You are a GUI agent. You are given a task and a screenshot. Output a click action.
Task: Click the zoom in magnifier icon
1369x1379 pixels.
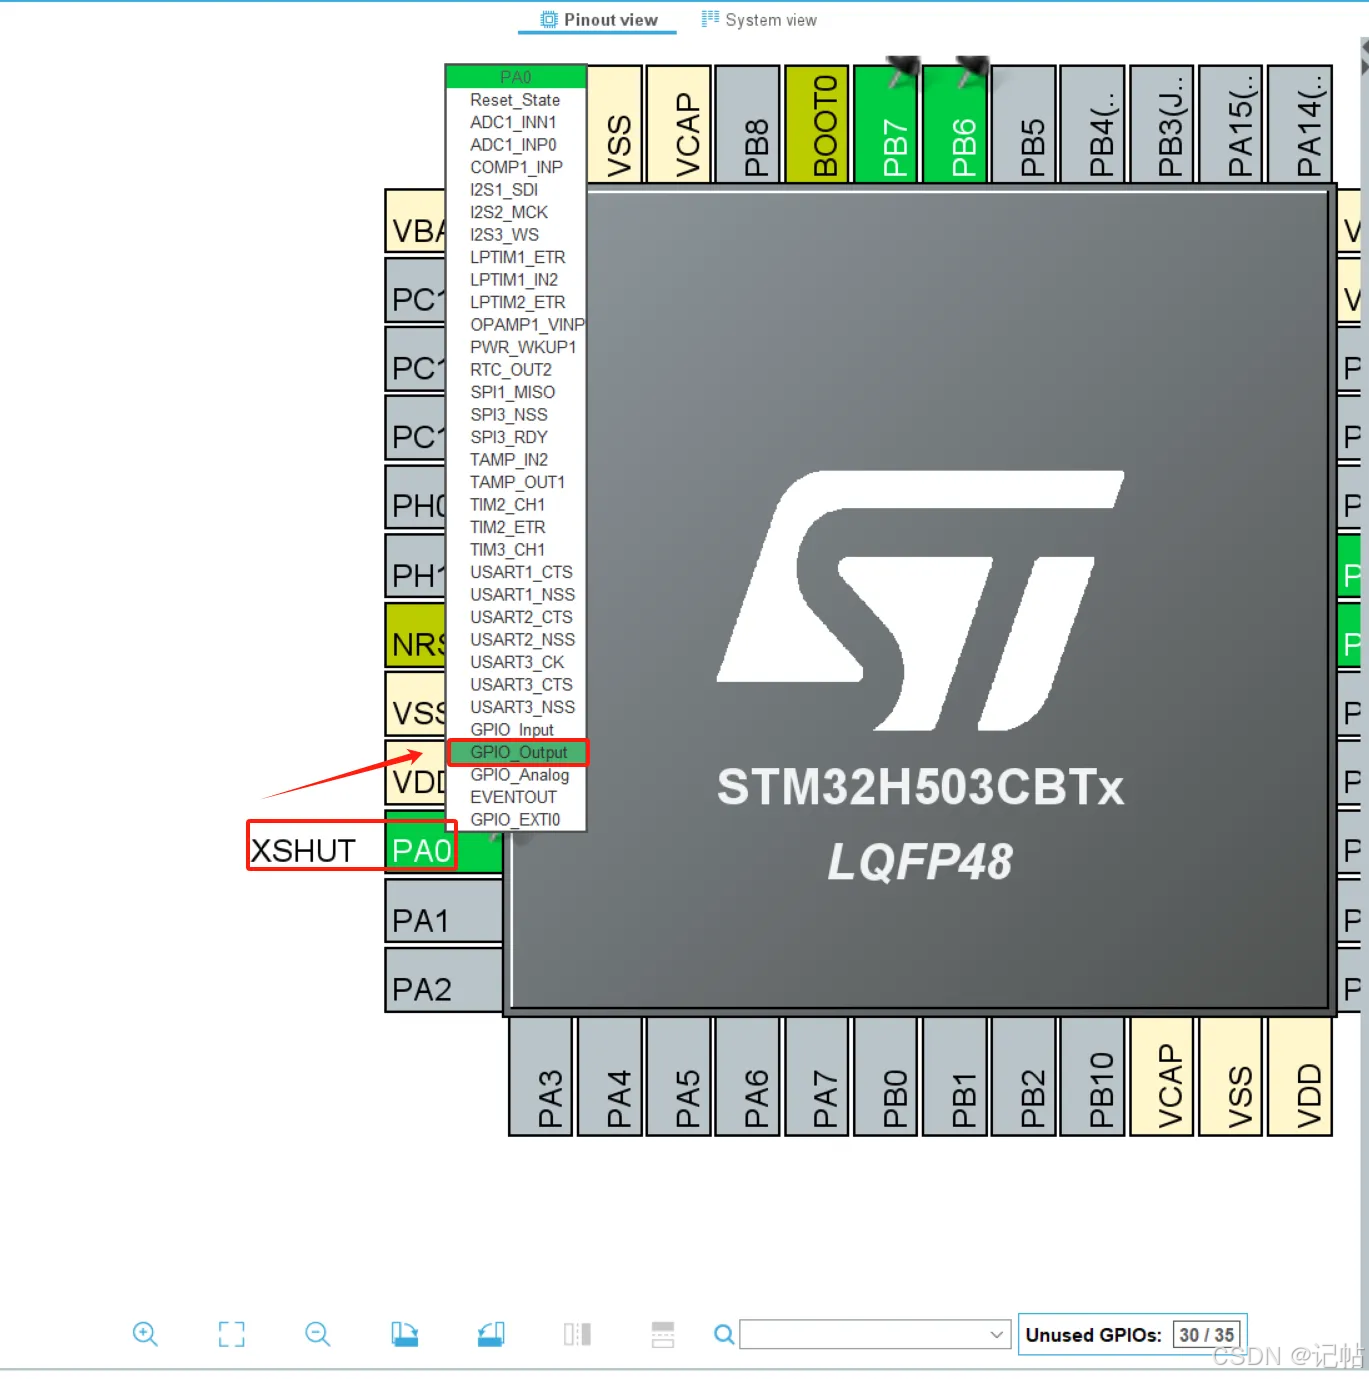point(145,1334)
